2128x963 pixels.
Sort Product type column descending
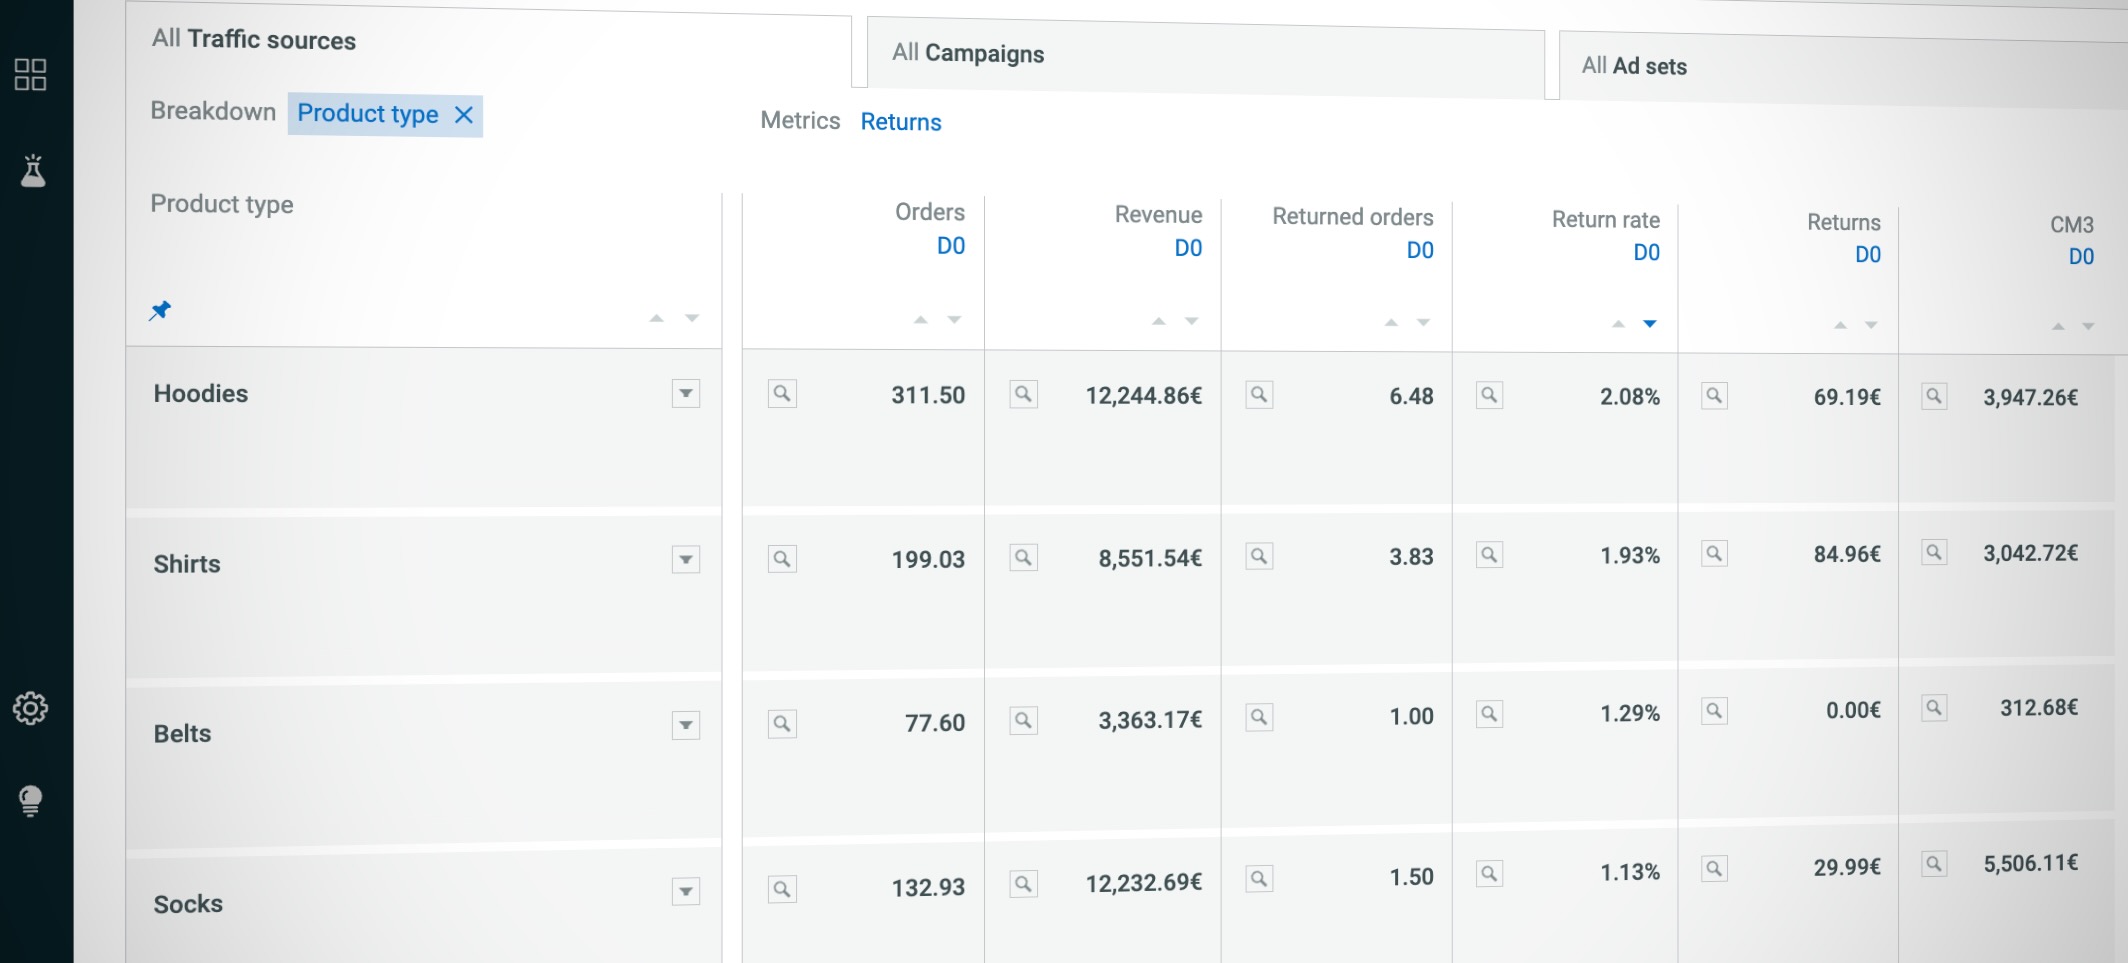click(692, 318)
